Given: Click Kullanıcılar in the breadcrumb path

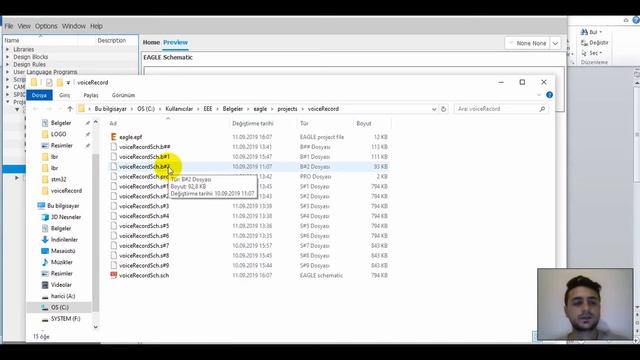Looking at the screenshot, I should [179, 109].
